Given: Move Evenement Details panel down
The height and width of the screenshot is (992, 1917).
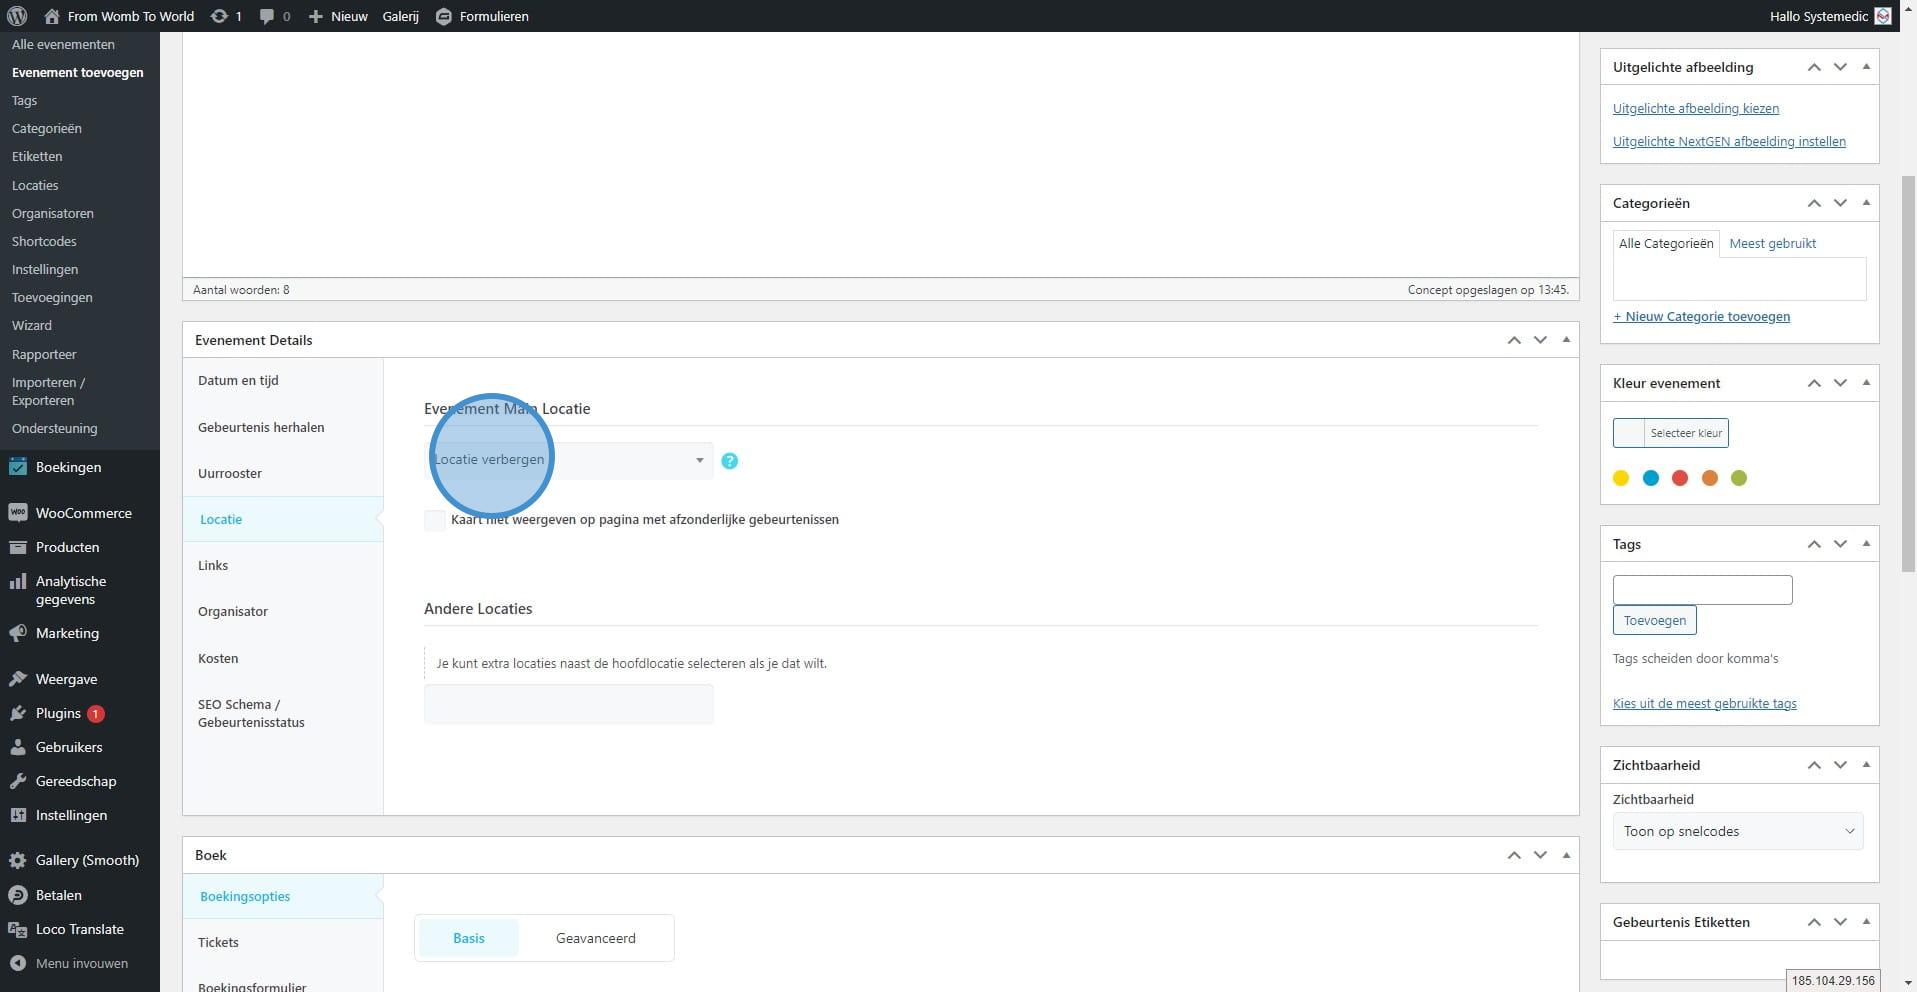Looking at the screenshot, I should click(1540, 340).
